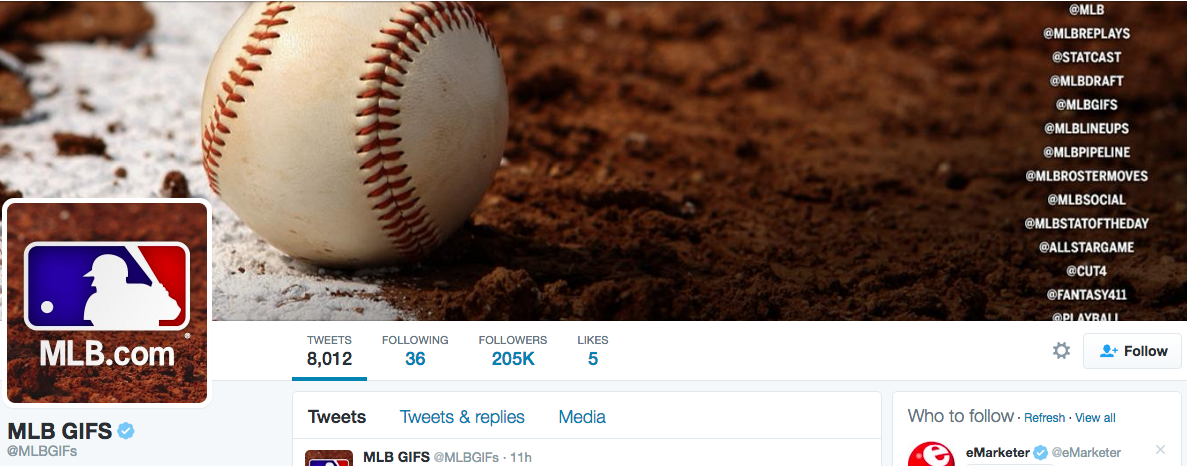This screenshot has width=1187, height=466.
Task: Switch to the Media tab
Action: [582, 417]
